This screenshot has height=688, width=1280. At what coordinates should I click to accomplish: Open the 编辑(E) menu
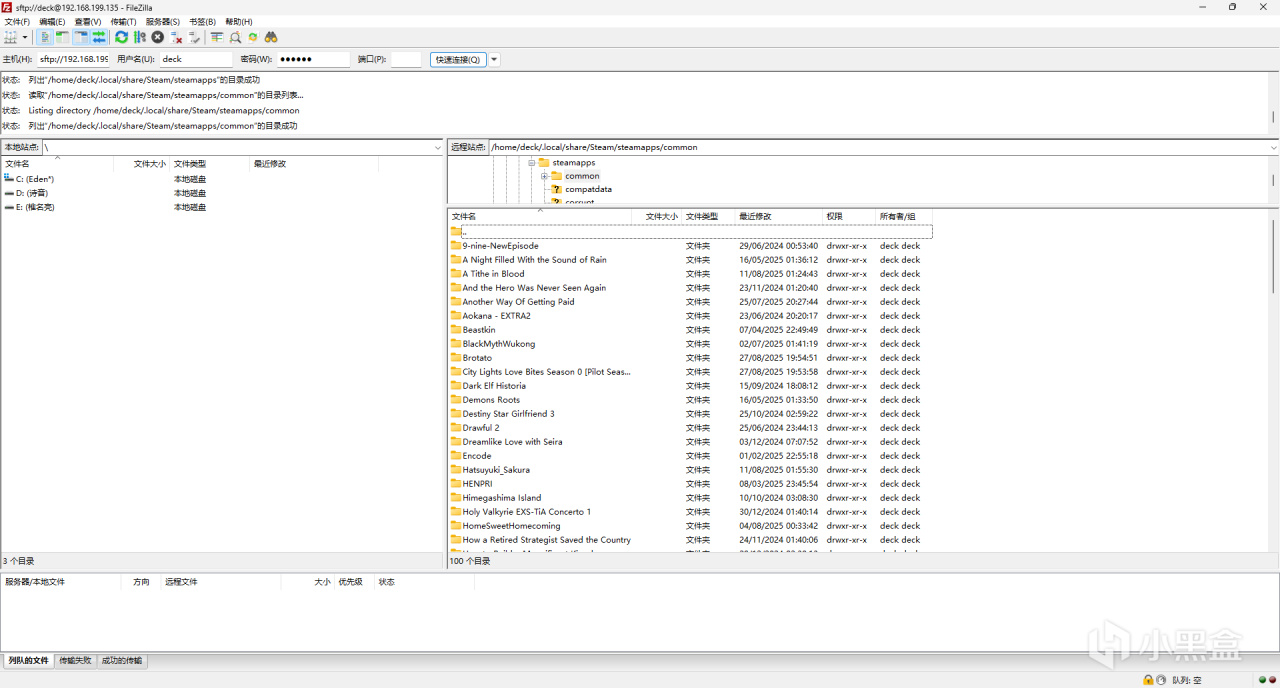click(x=52, y=21)
